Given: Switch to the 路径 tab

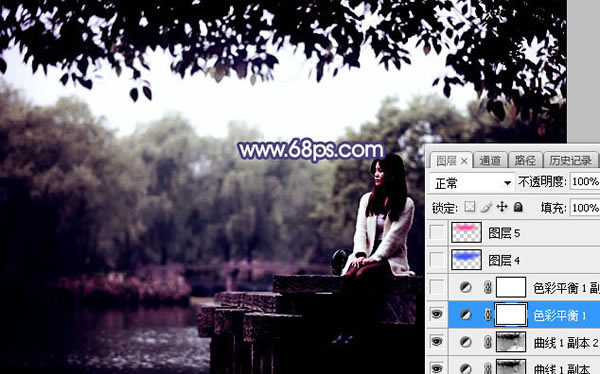Looking at the screenshot, I should [525, 160].
